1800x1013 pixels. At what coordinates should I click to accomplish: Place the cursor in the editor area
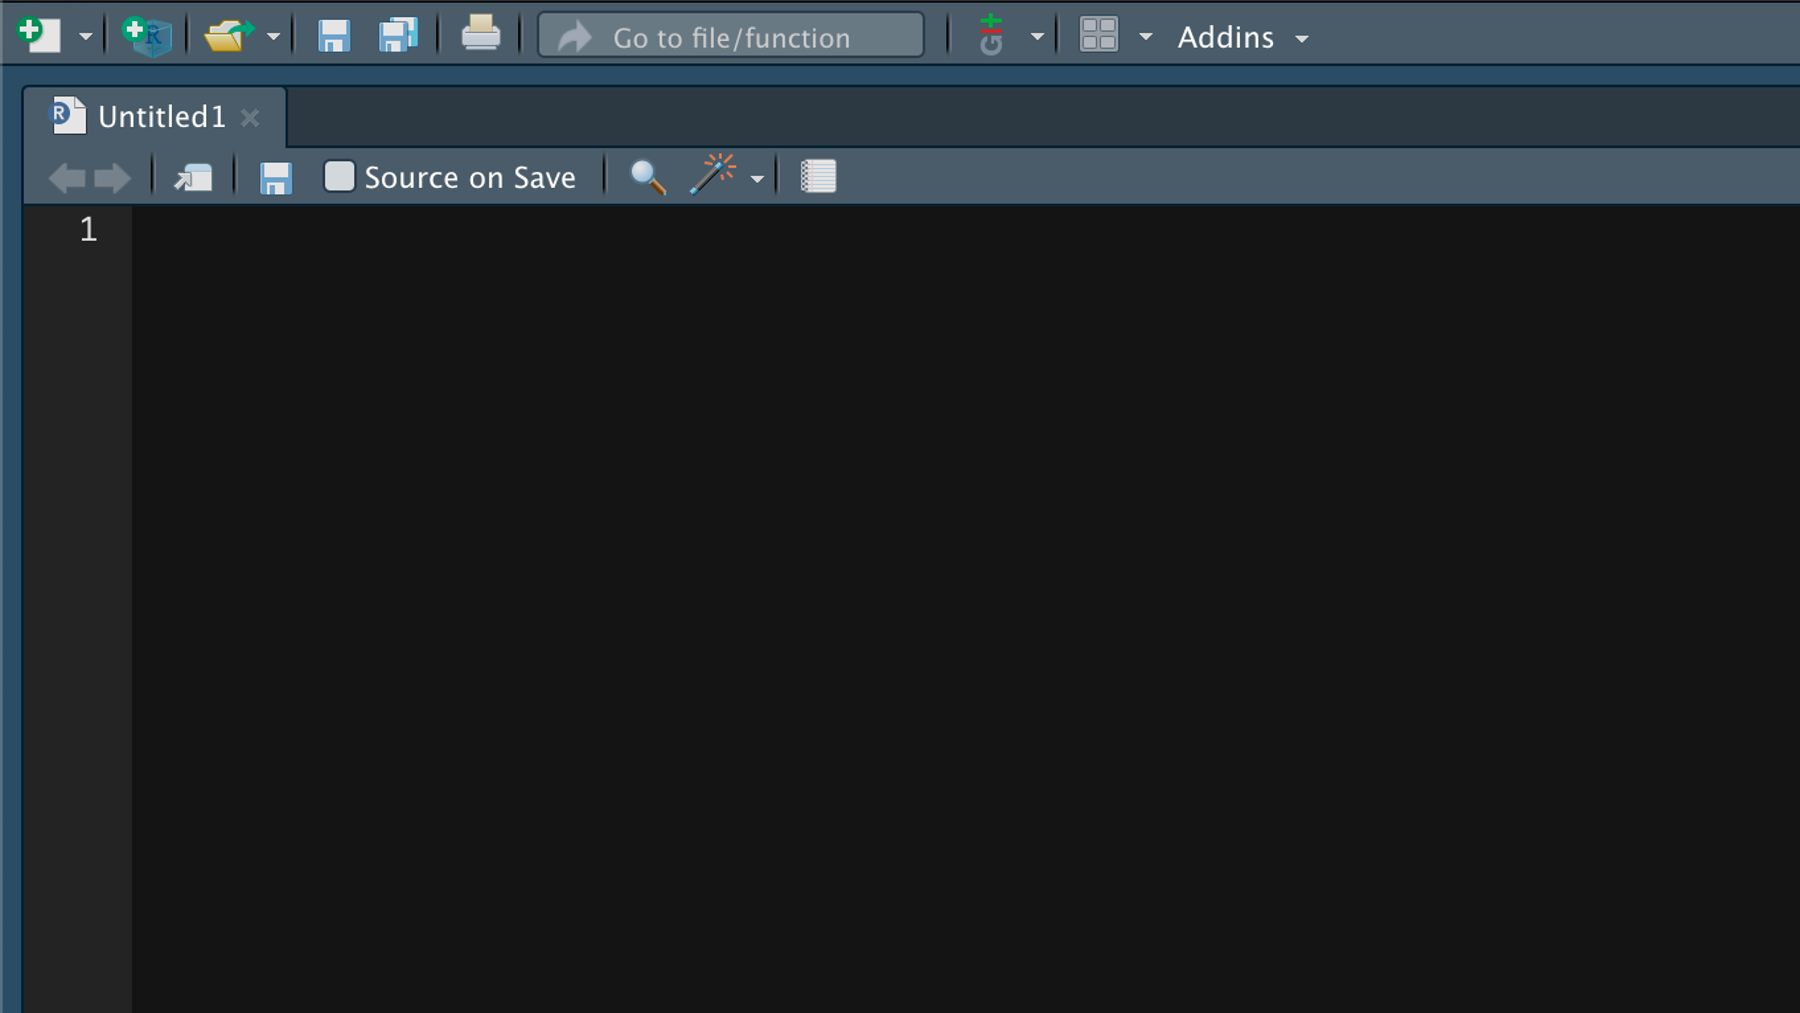point(965,608)
